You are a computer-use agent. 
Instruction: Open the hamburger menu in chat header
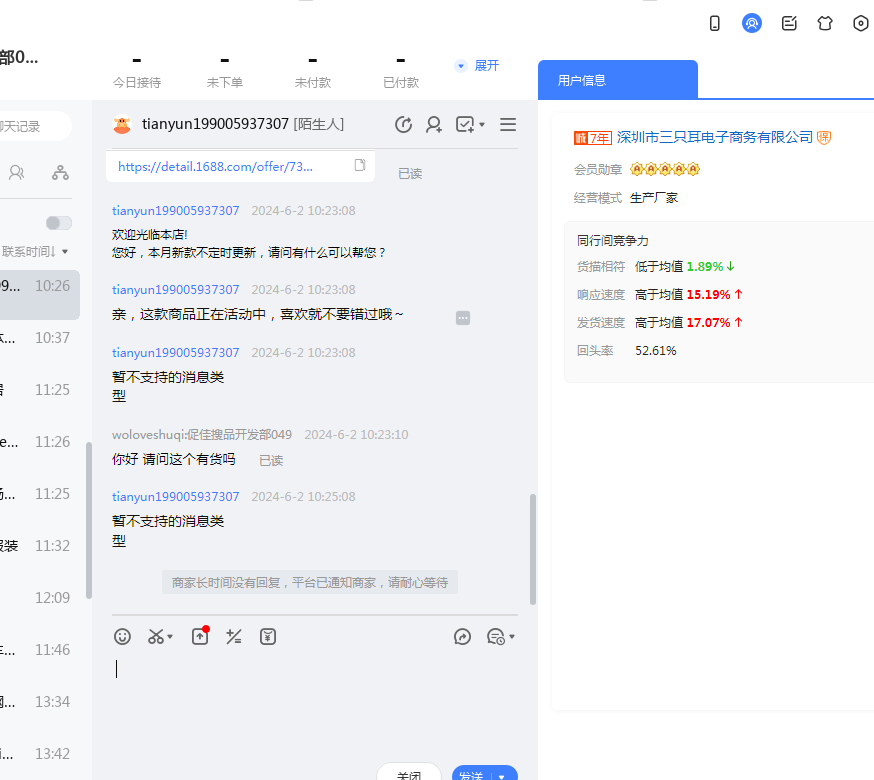(x=508, y=124)
